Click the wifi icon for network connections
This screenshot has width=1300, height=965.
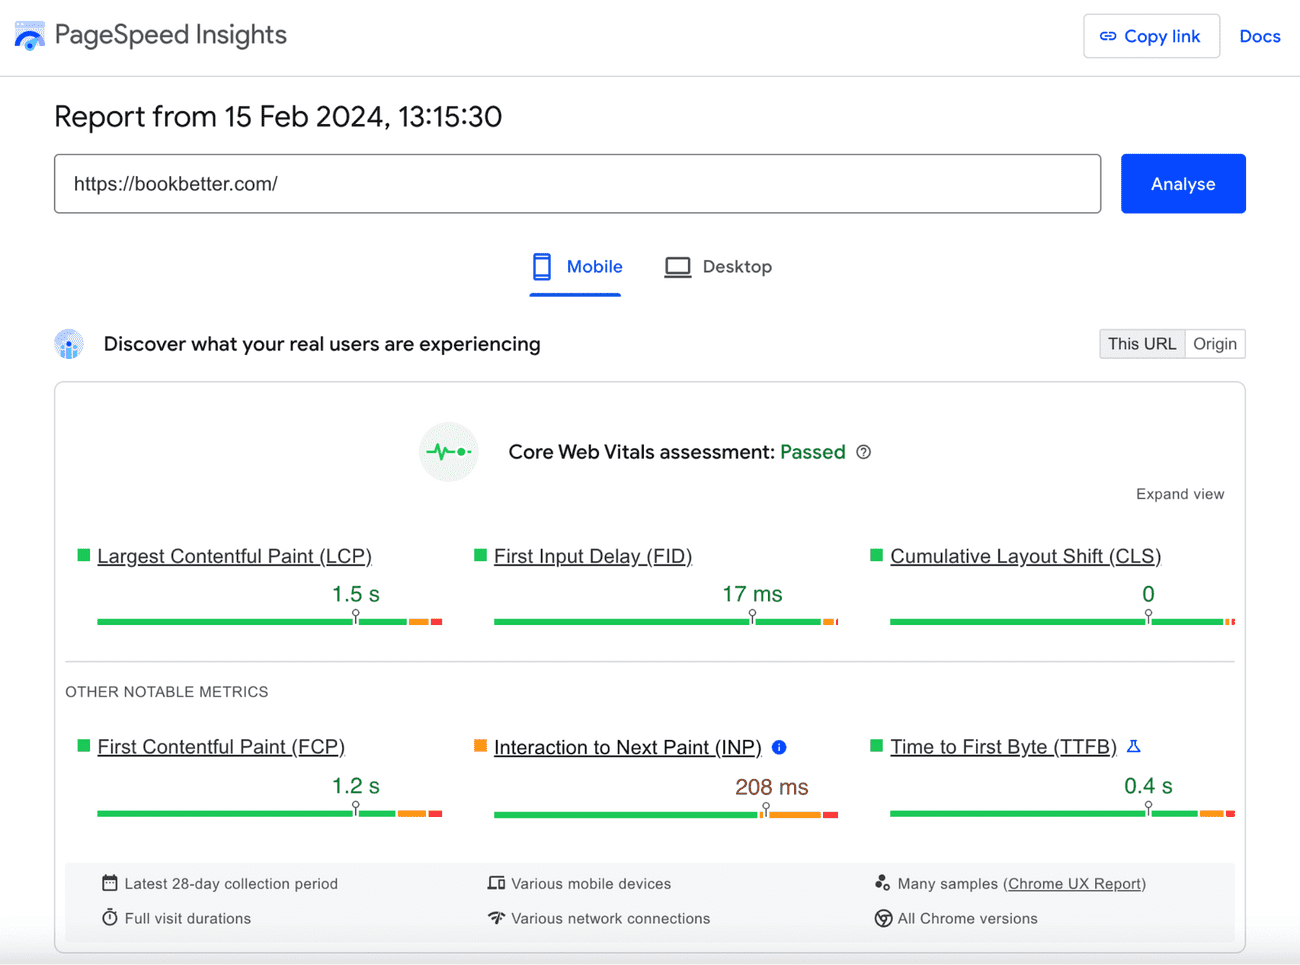pyautogui.click(x=496, y=917)
